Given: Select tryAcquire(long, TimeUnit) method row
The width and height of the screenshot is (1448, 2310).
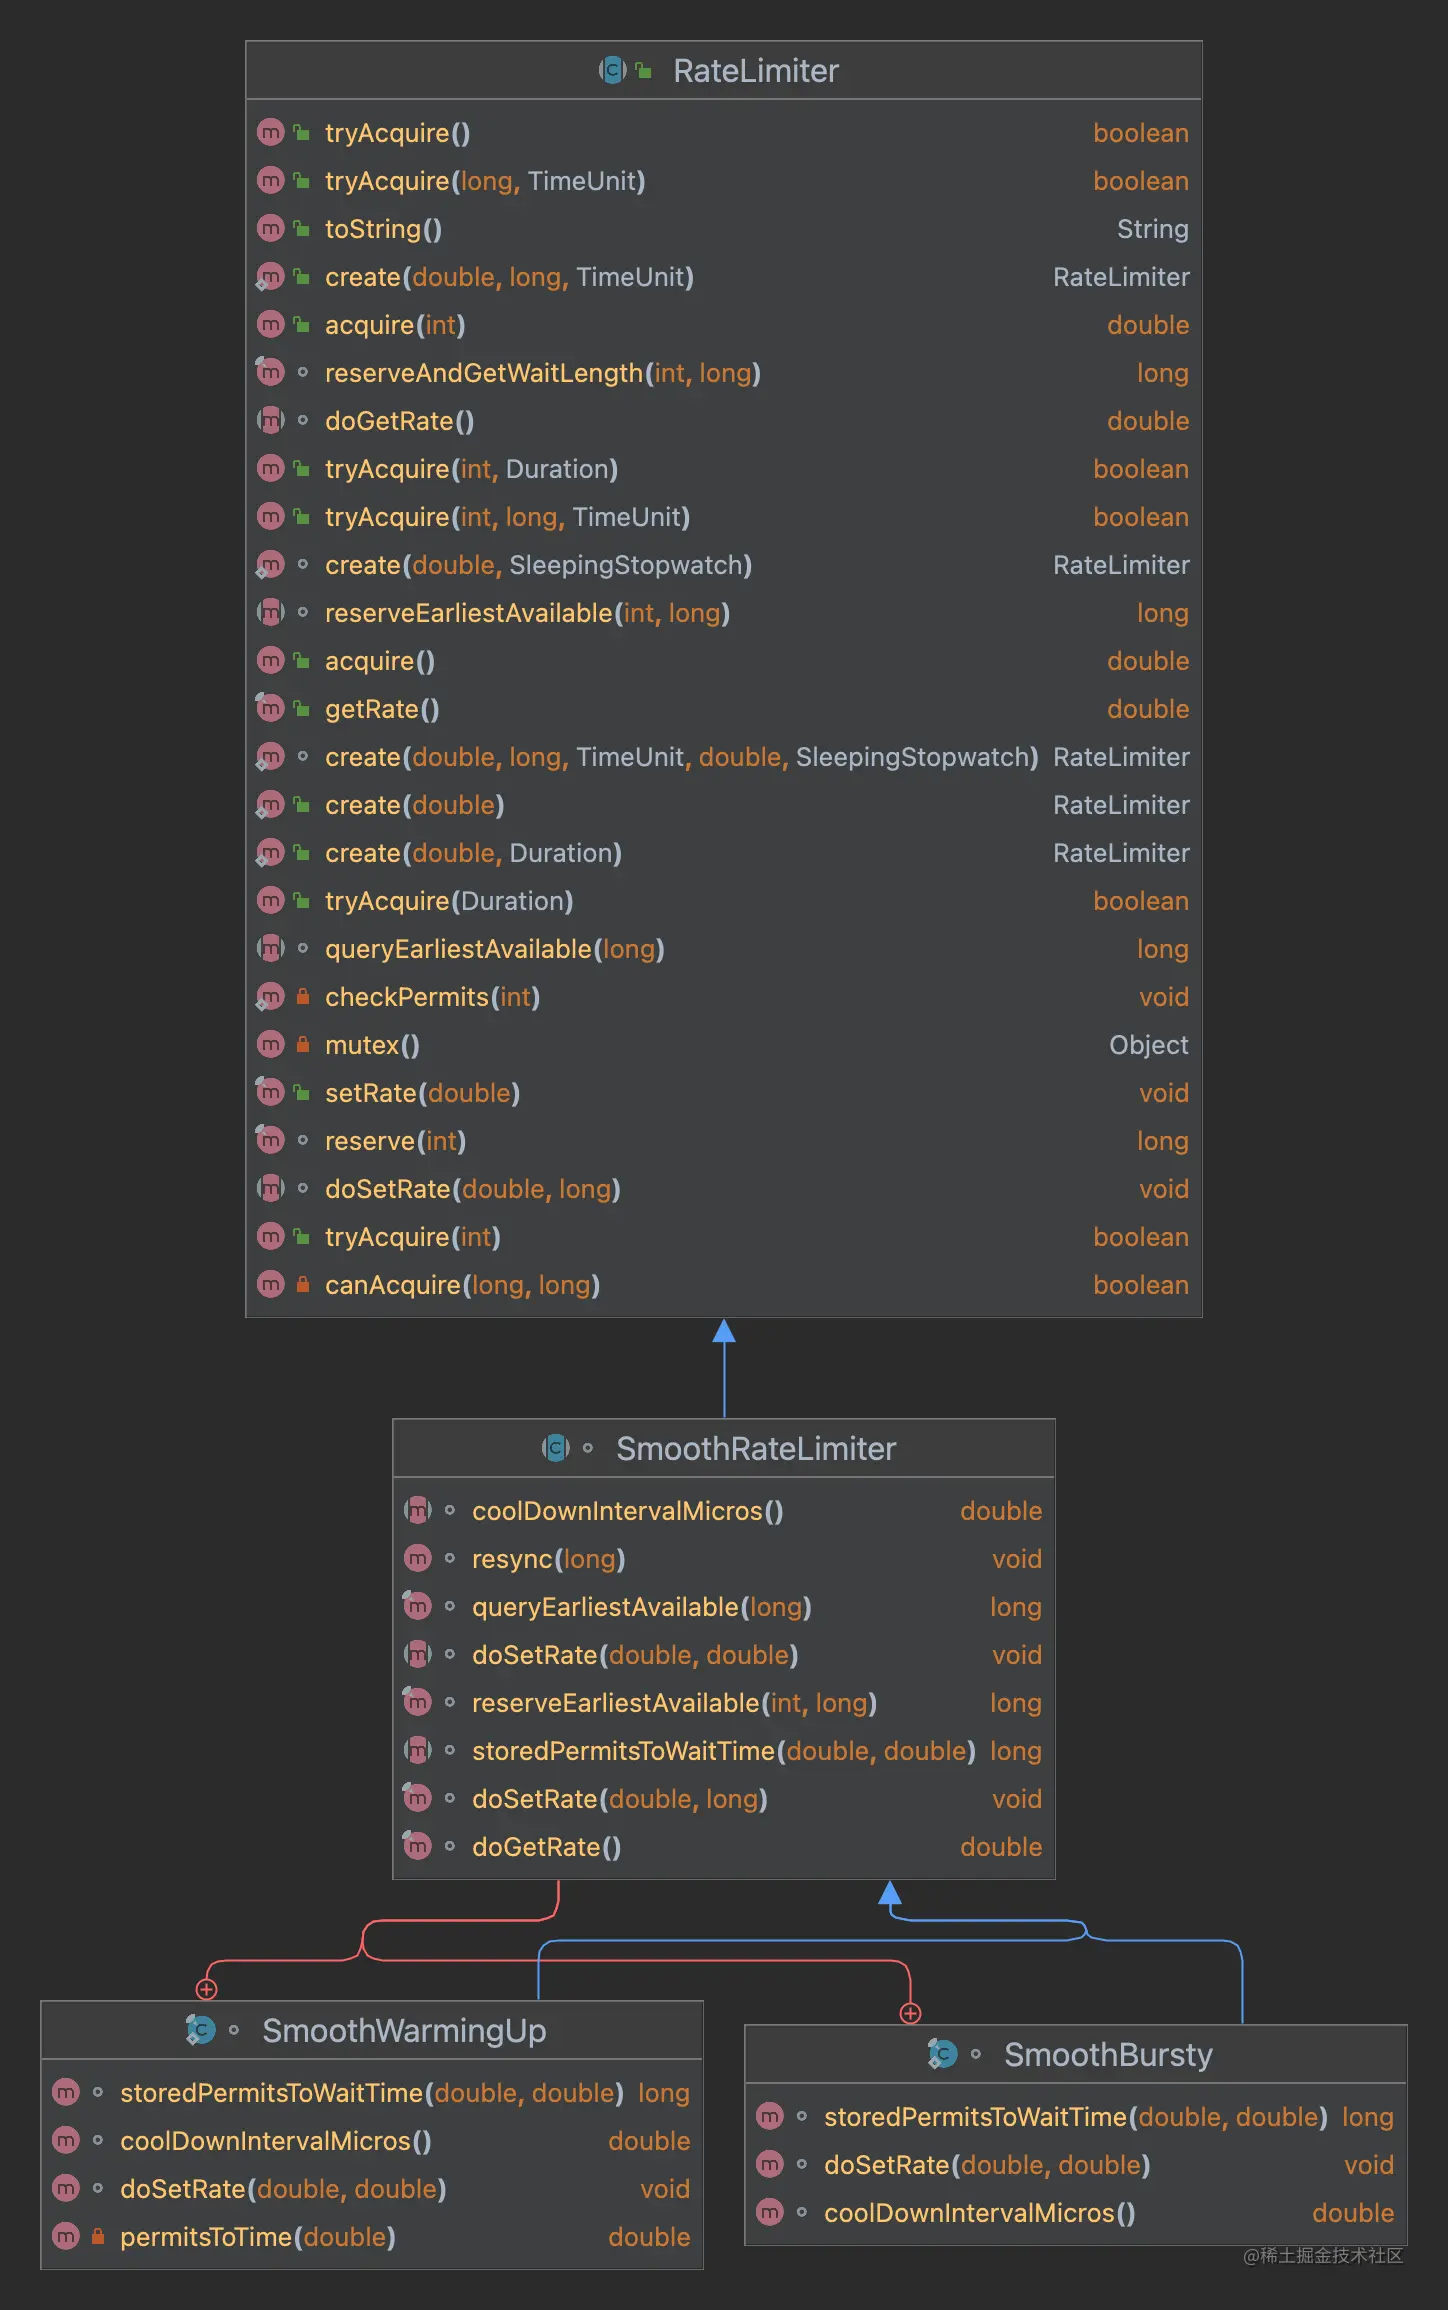Looking at the screenshot, I should point(724,180).
